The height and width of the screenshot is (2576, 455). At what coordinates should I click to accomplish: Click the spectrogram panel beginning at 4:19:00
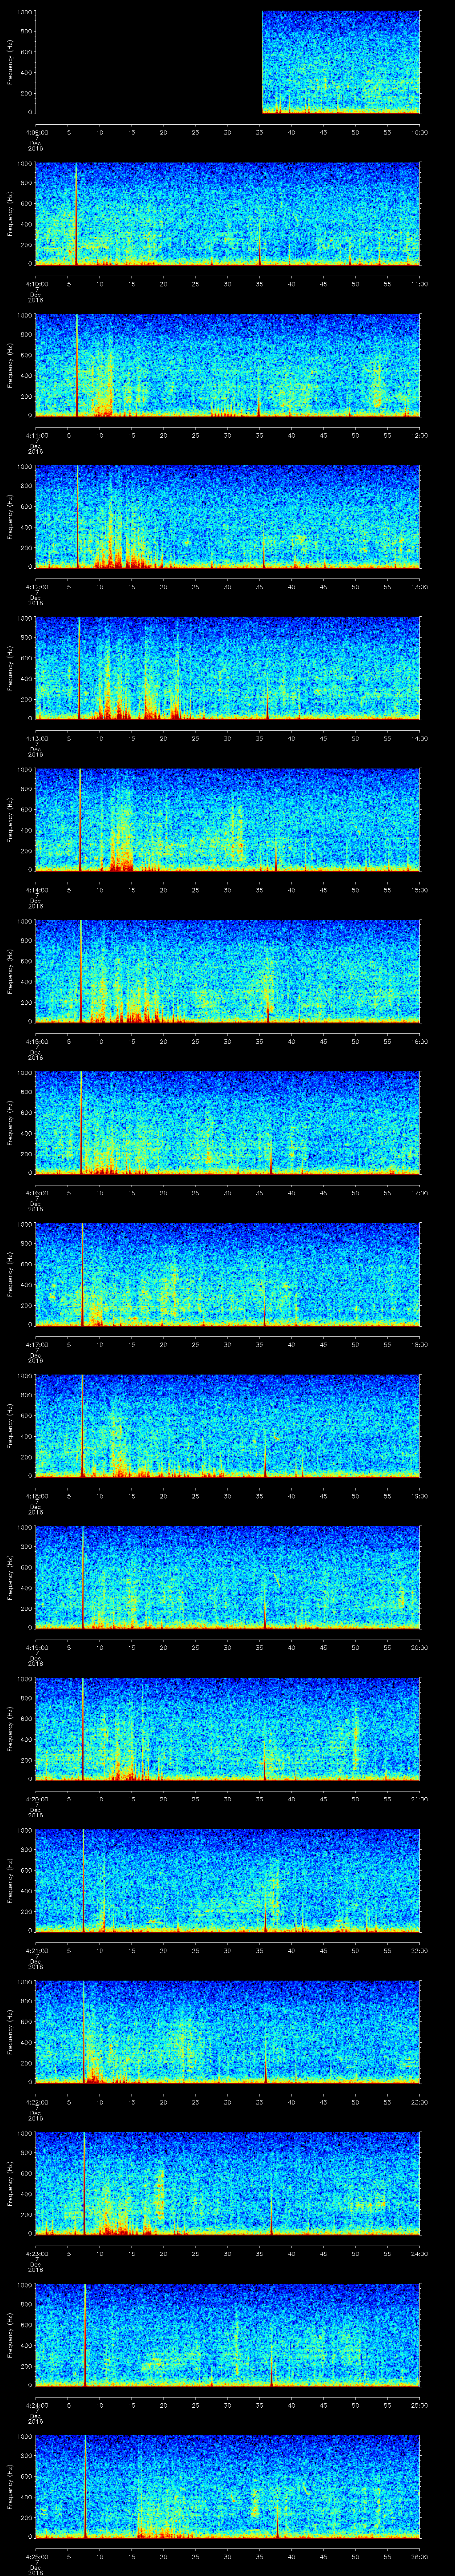pyautogui.click(x=228, y=1577)
